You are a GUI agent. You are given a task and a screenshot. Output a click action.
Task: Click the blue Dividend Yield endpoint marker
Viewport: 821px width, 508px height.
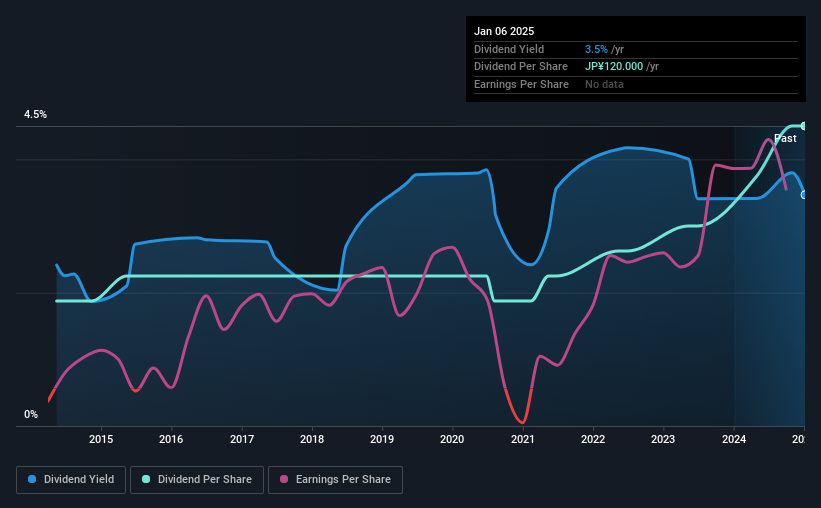[804, 195]
